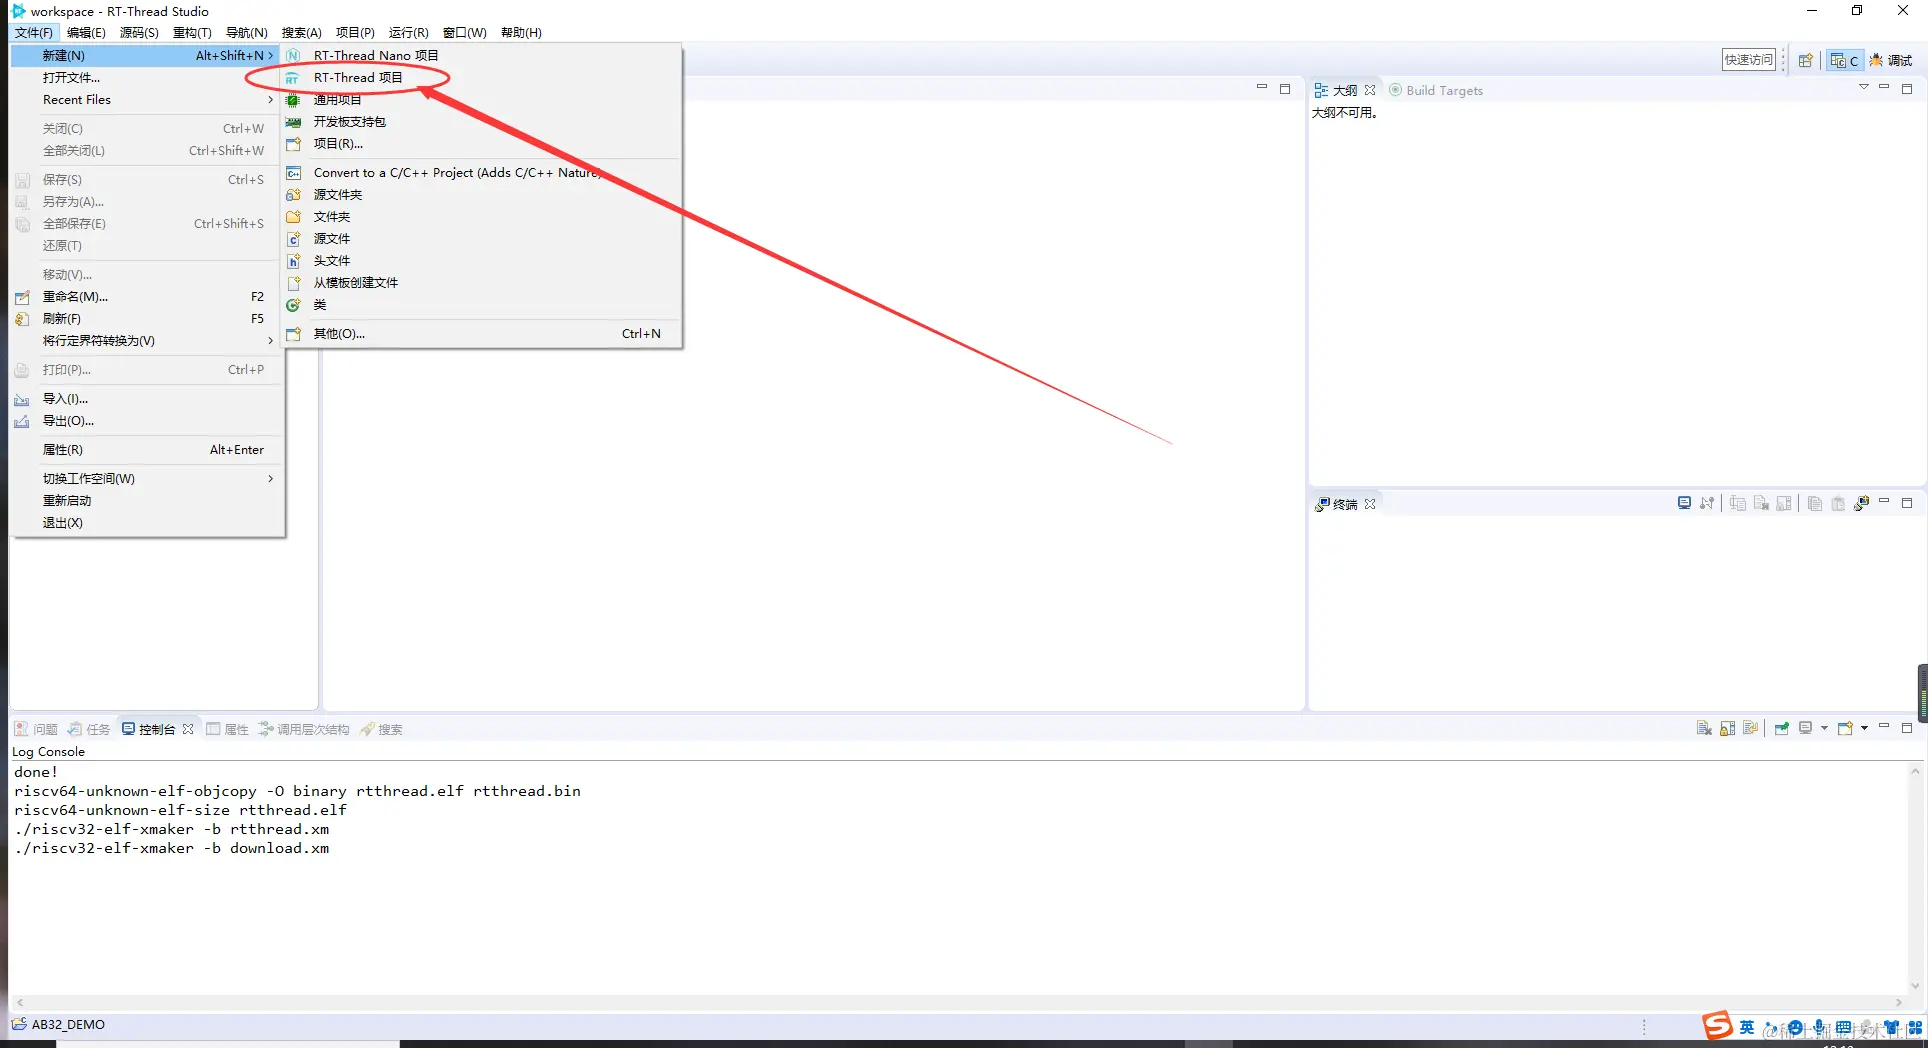The height and width of the screenshot is (1048, 1928).
Task: Switch to the 属性 properties tab
Action: [x=227, y=729]
